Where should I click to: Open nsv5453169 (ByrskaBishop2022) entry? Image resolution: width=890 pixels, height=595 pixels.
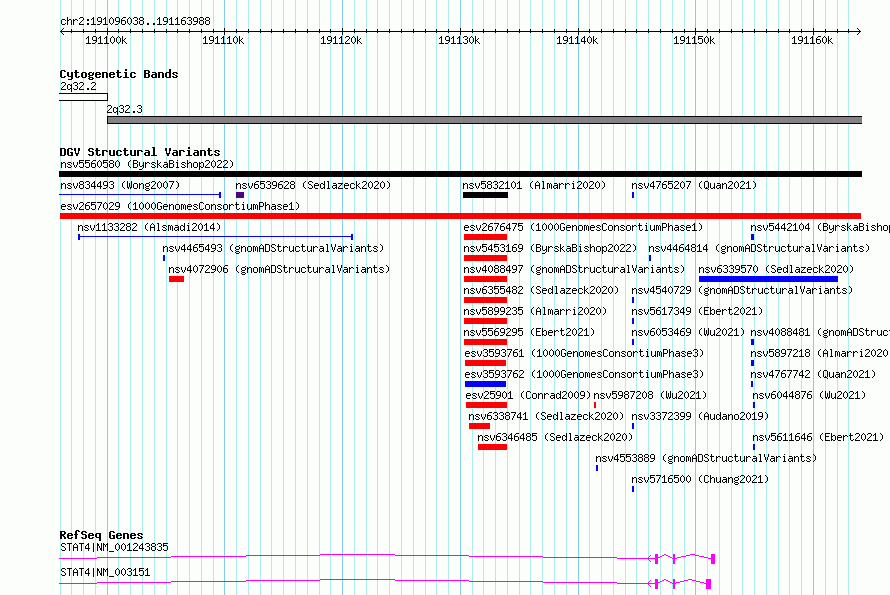(550, 249)
